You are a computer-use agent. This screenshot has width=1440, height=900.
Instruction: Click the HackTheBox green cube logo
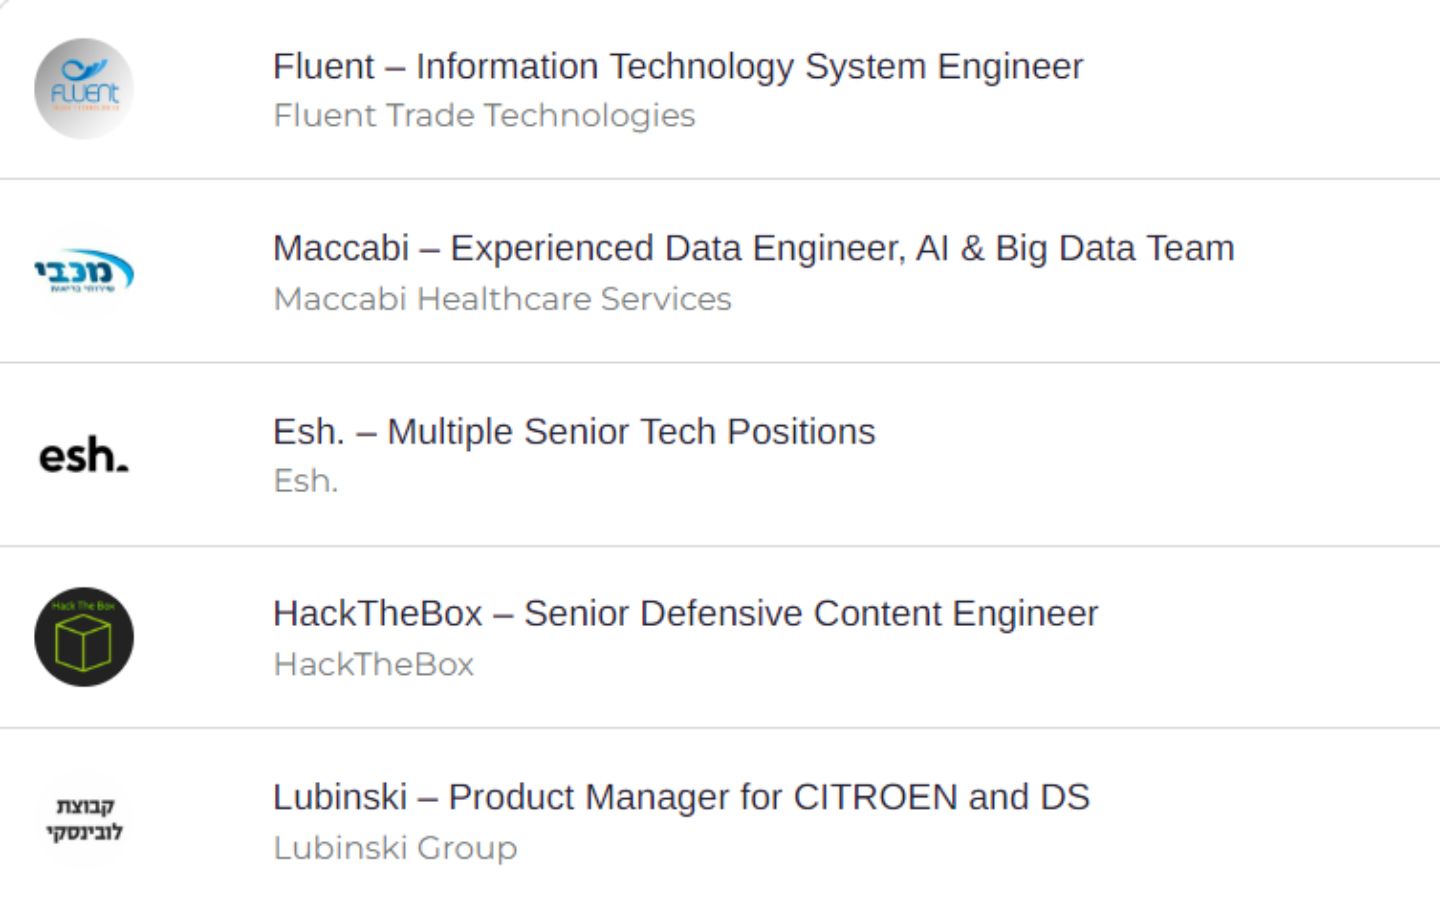84,637
